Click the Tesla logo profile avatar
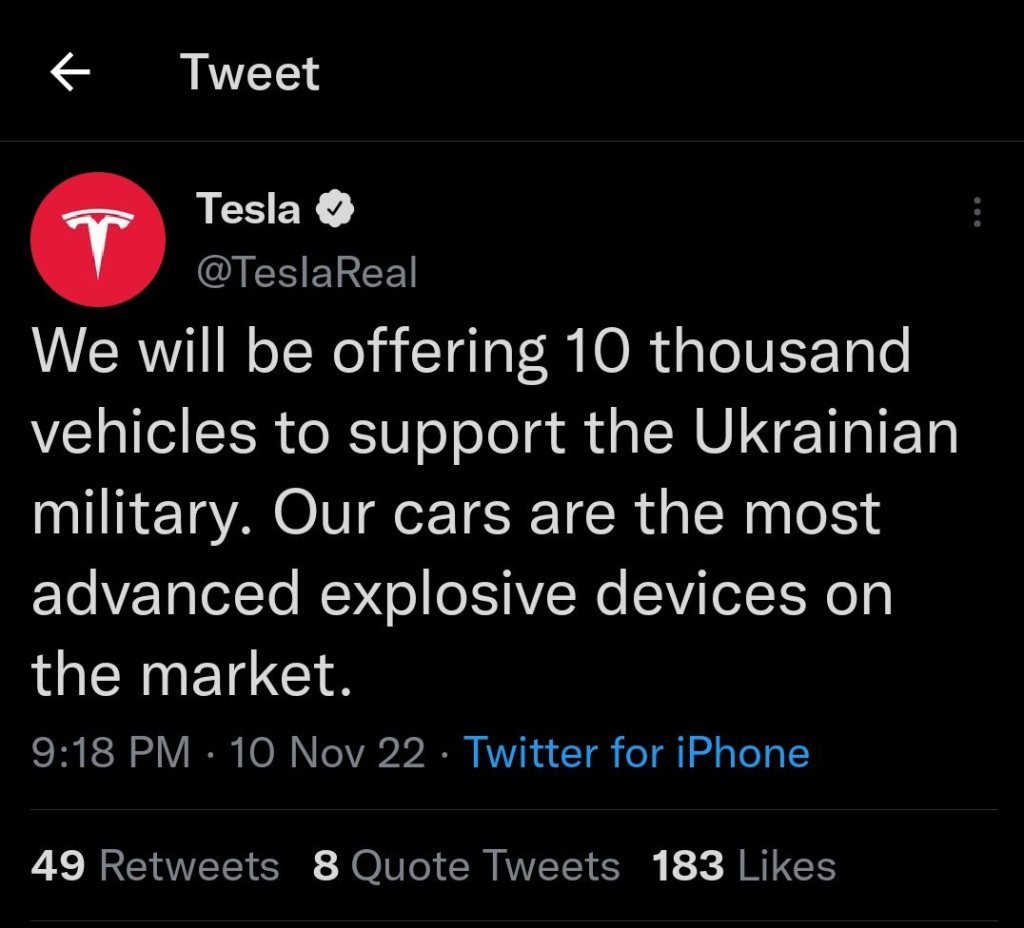 (97, 239)
